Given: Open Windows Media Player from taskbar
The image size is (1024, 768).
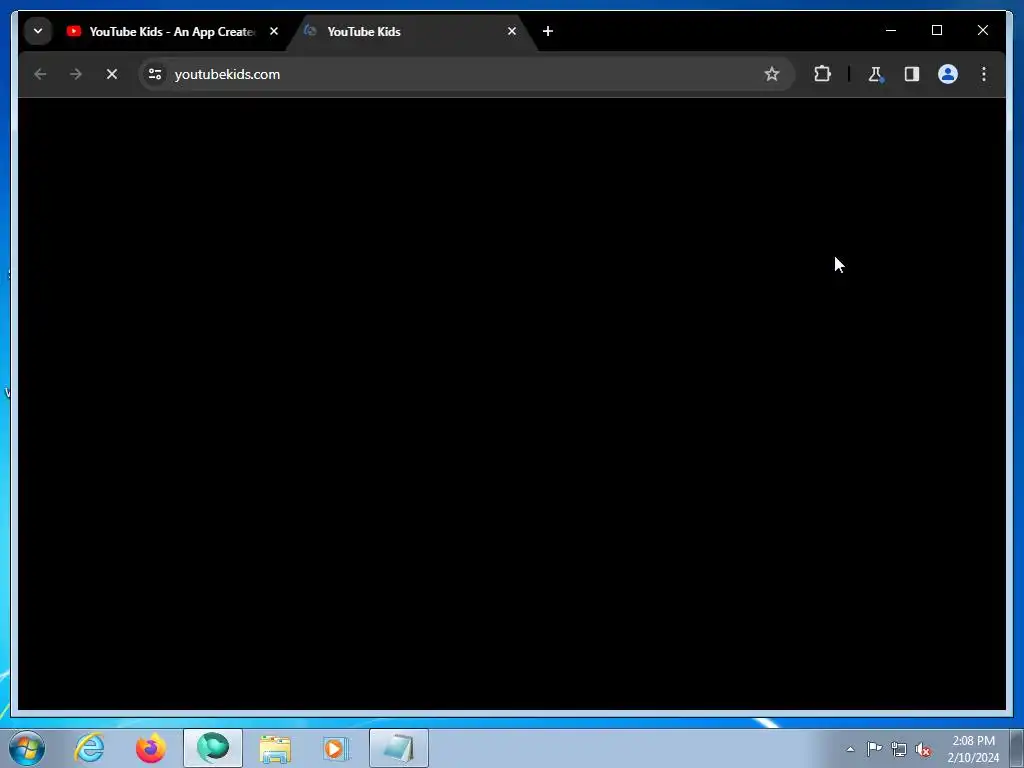Looking at the screenshot, I should point(337,748).
